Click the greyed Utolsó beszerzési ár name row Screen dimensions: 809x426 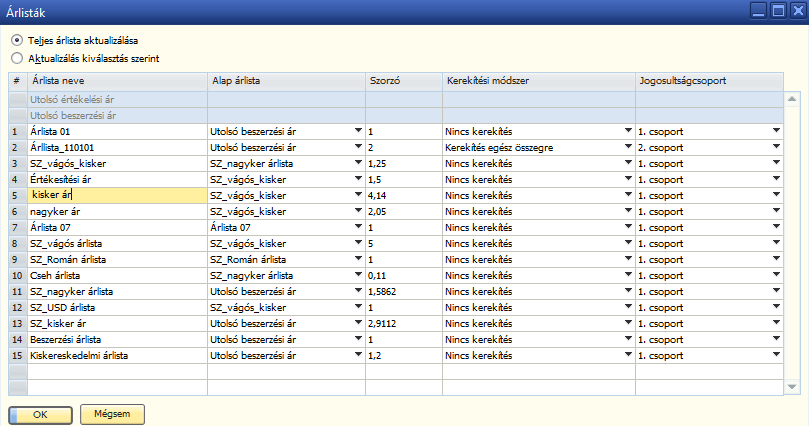click(x=118, y=116)
